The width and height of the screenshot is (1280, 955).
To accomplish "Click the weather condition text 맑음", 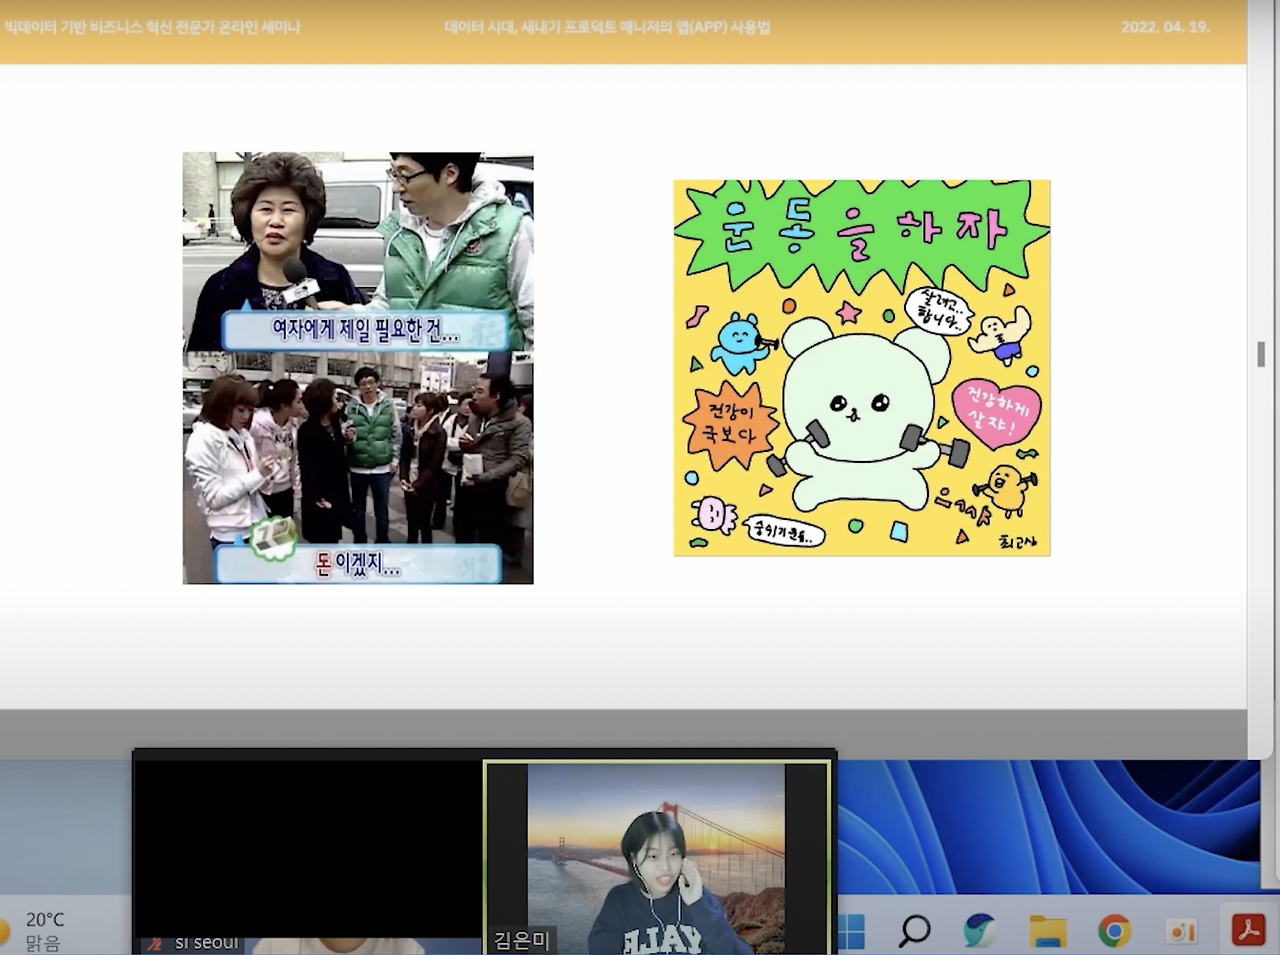I will click(x=43, y=943).
